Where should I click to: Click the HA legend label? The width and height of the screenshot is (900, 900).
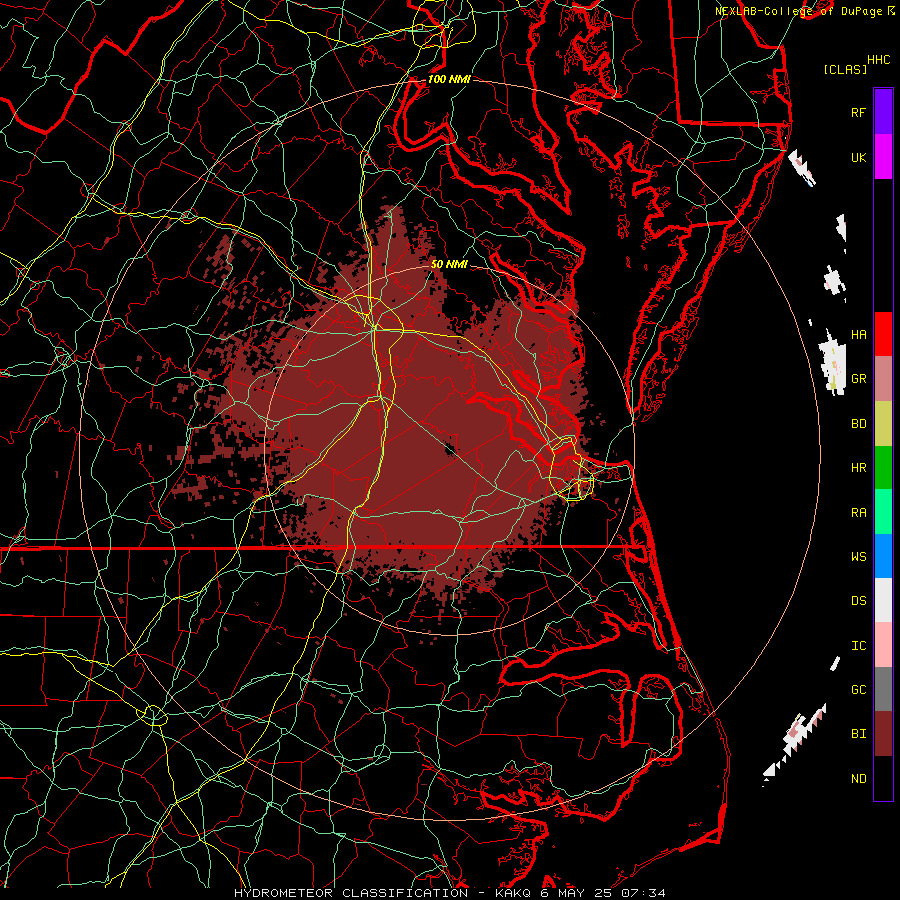pos(858,334)
